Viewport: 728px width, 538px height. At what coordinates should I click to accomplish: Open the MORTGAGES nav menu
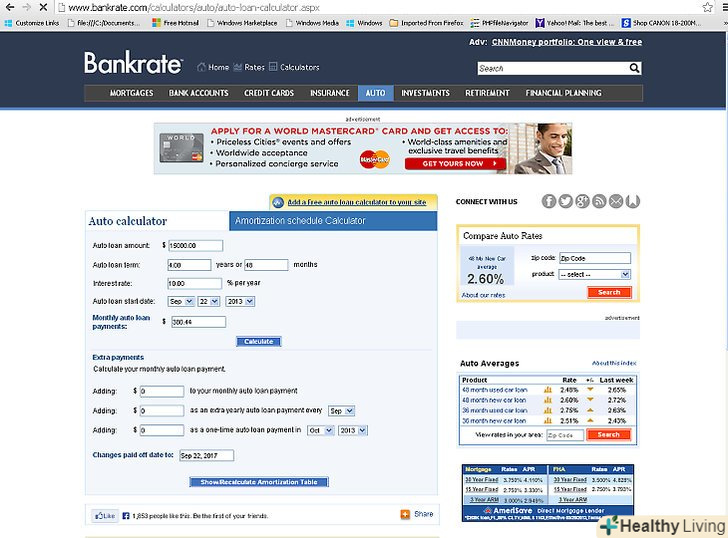[131, 93]
